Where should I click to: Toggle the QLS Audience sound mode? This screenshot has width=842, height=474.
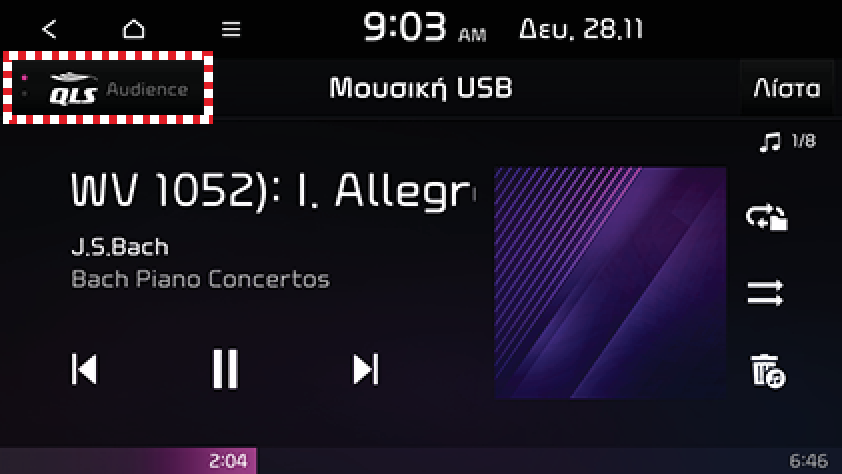pyautogui.click(x=108, y=88)
